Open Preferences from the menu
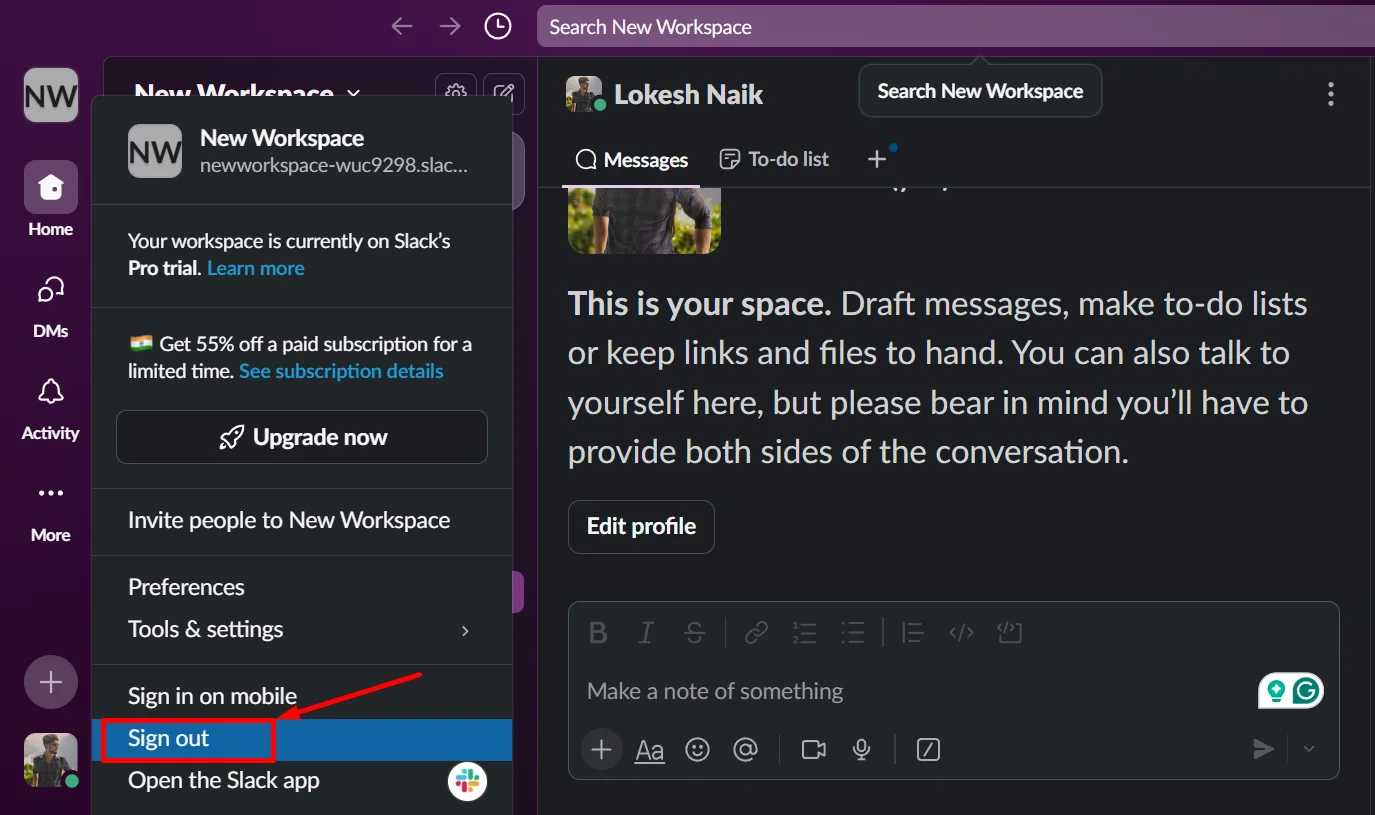Image resolution: width=1375 pixels, height=815 pixels. [302, 587]
